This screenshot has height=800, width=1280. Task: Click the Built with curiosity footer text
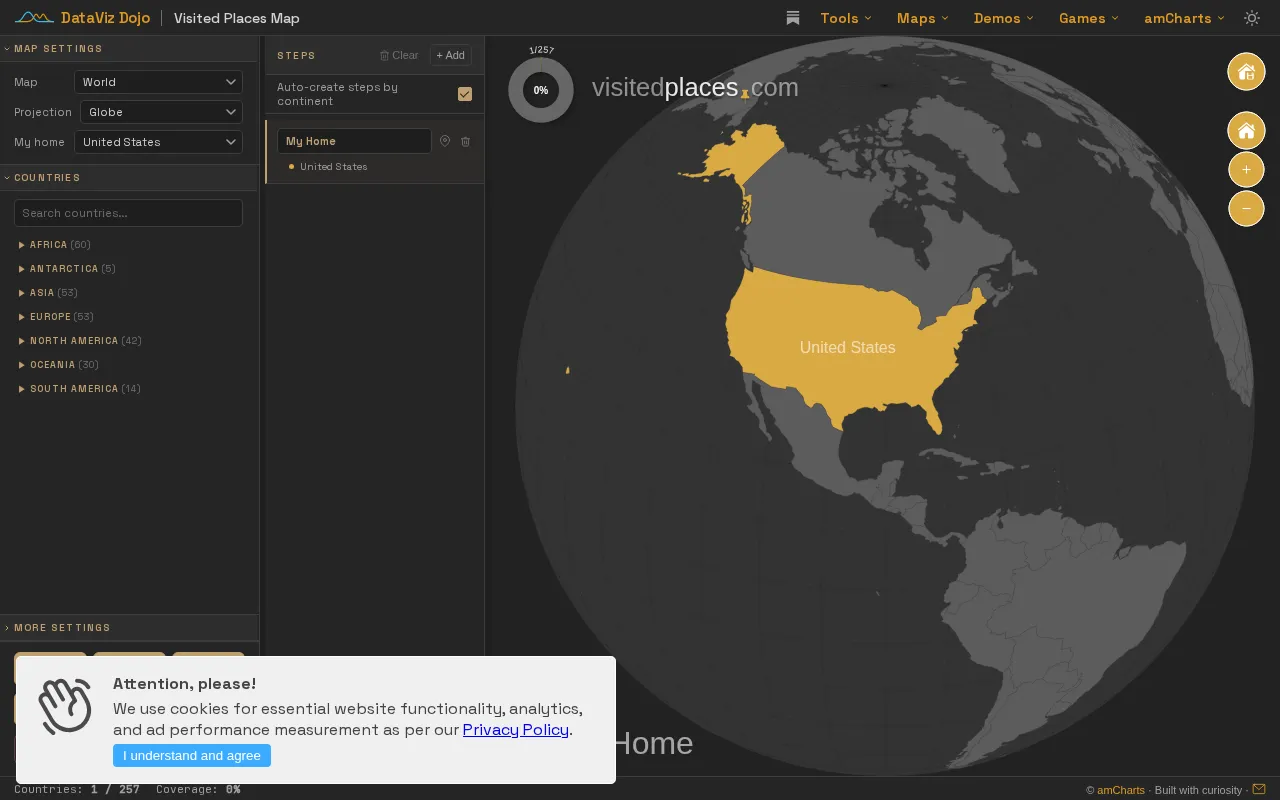tap(1198, 789)
